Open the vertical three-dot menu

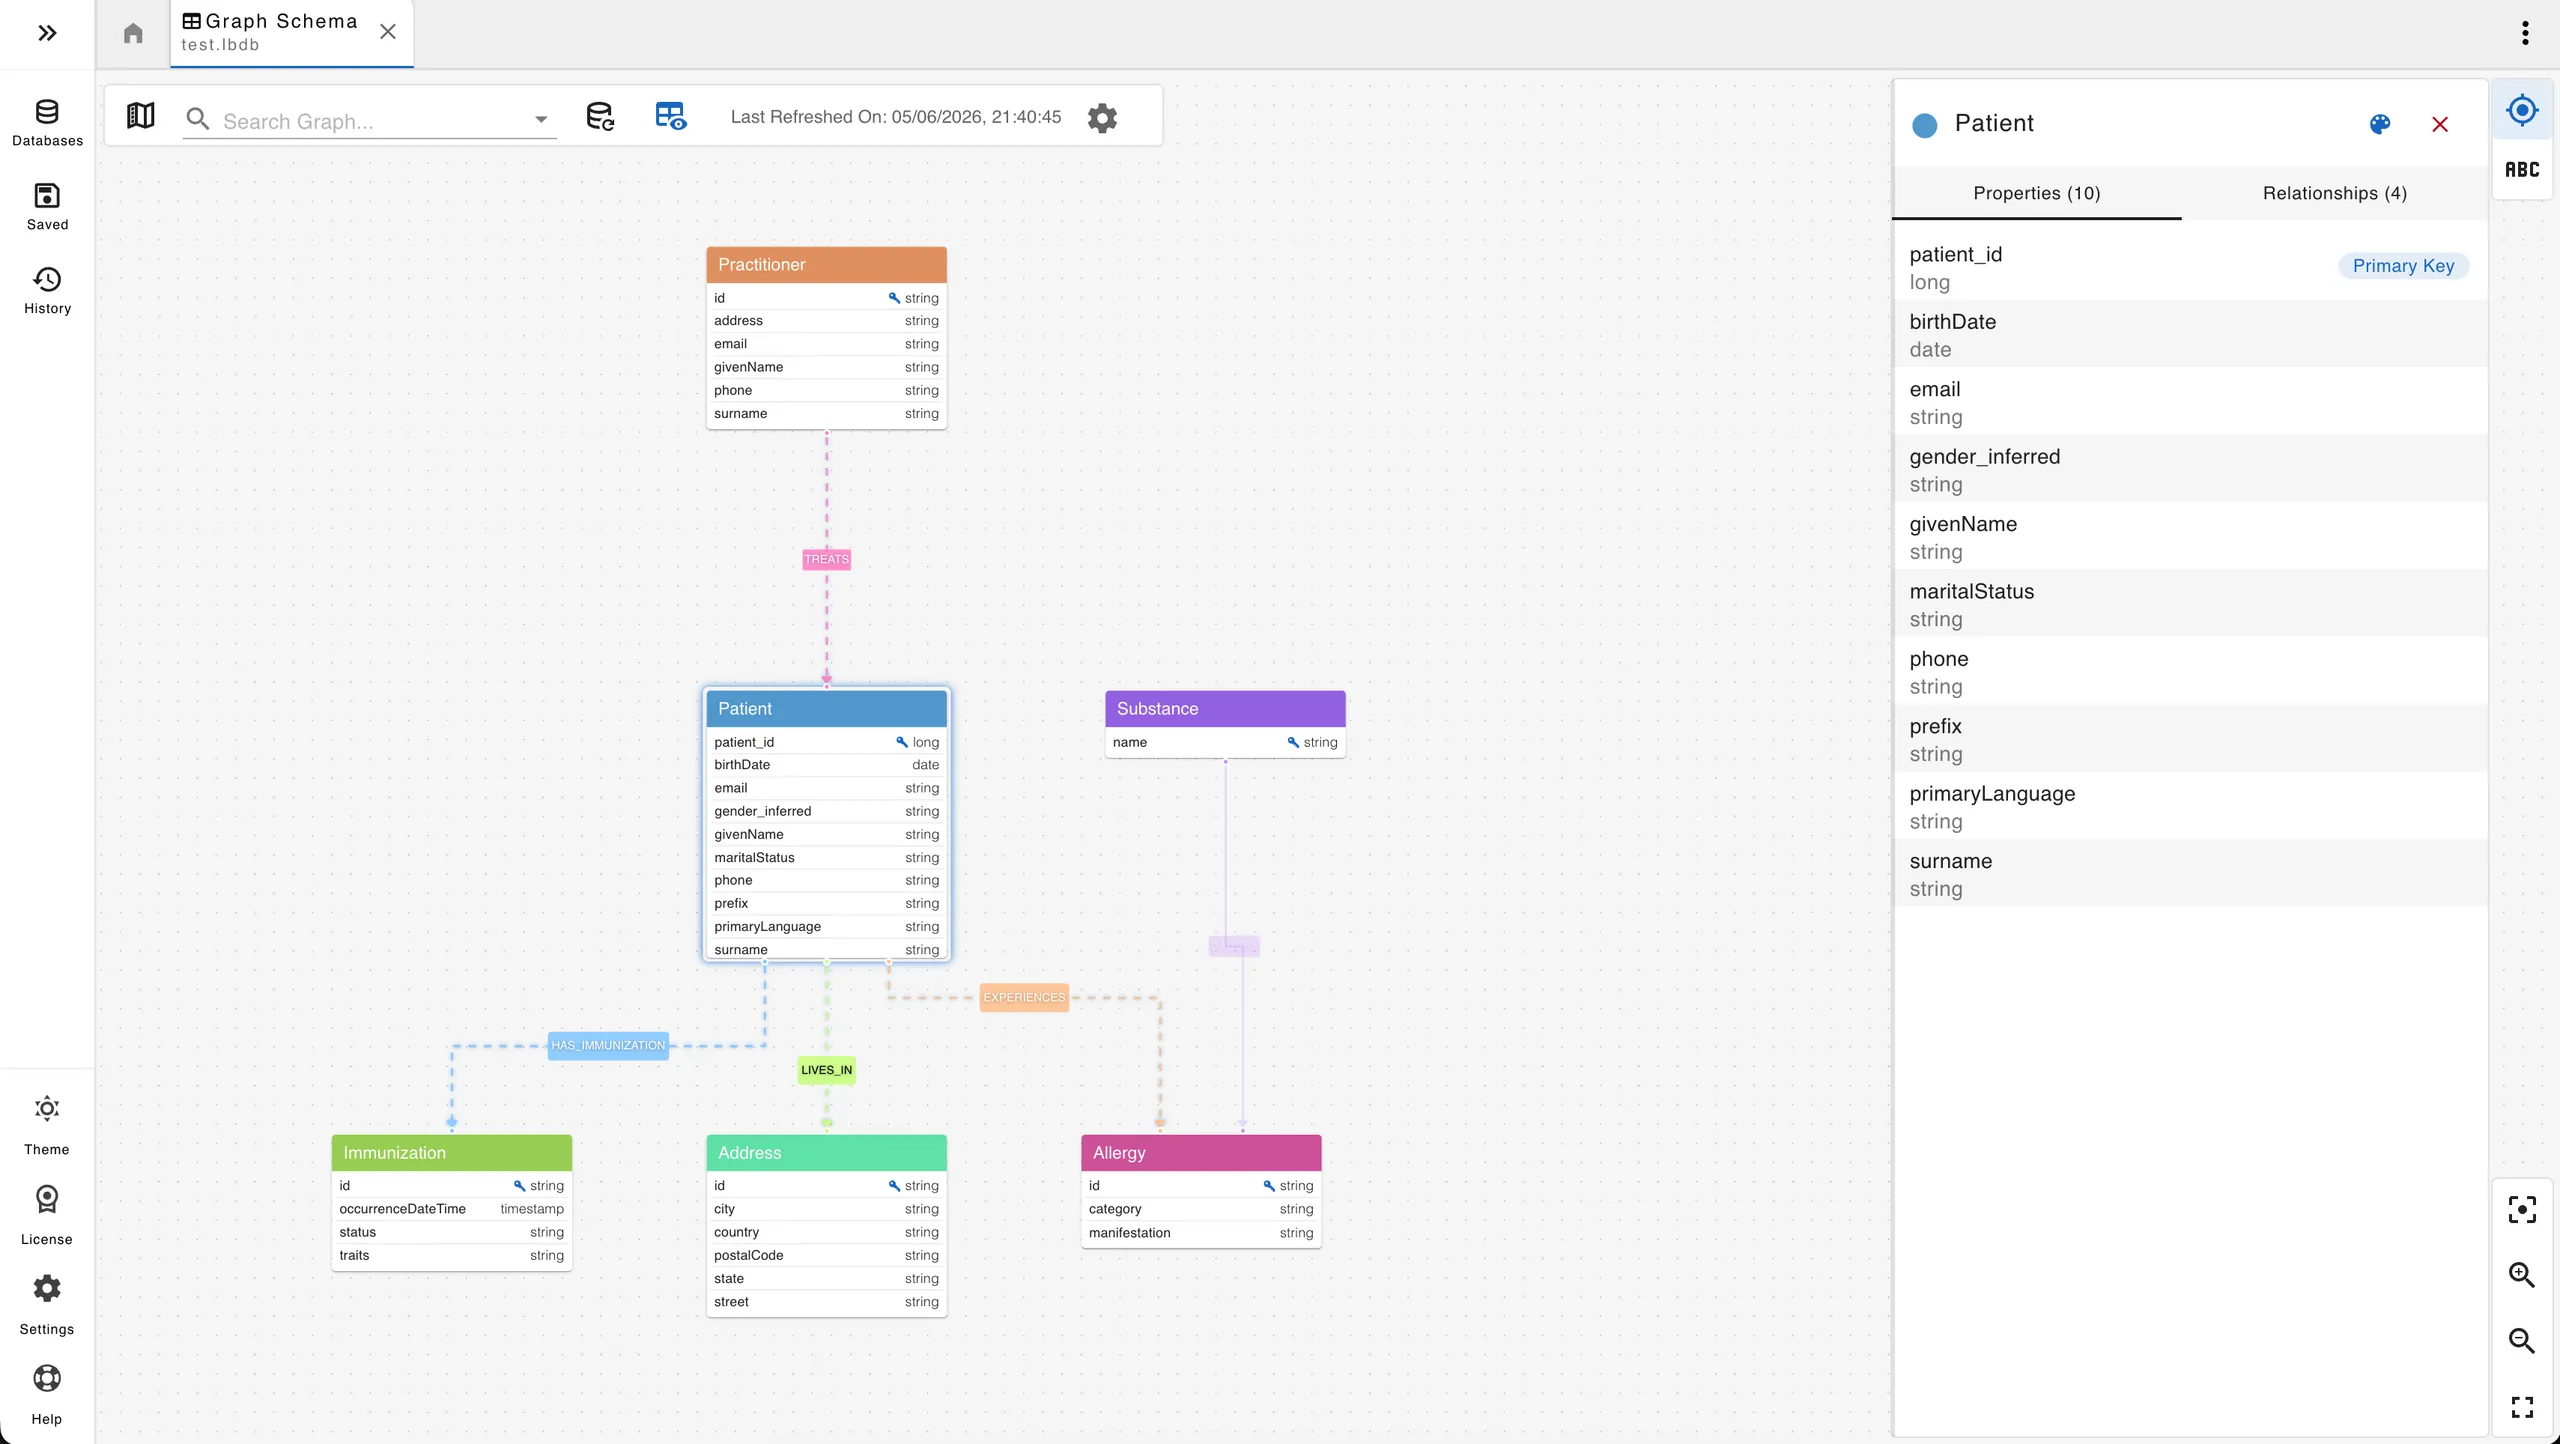pyautogui.click(x=2525, y=33)
